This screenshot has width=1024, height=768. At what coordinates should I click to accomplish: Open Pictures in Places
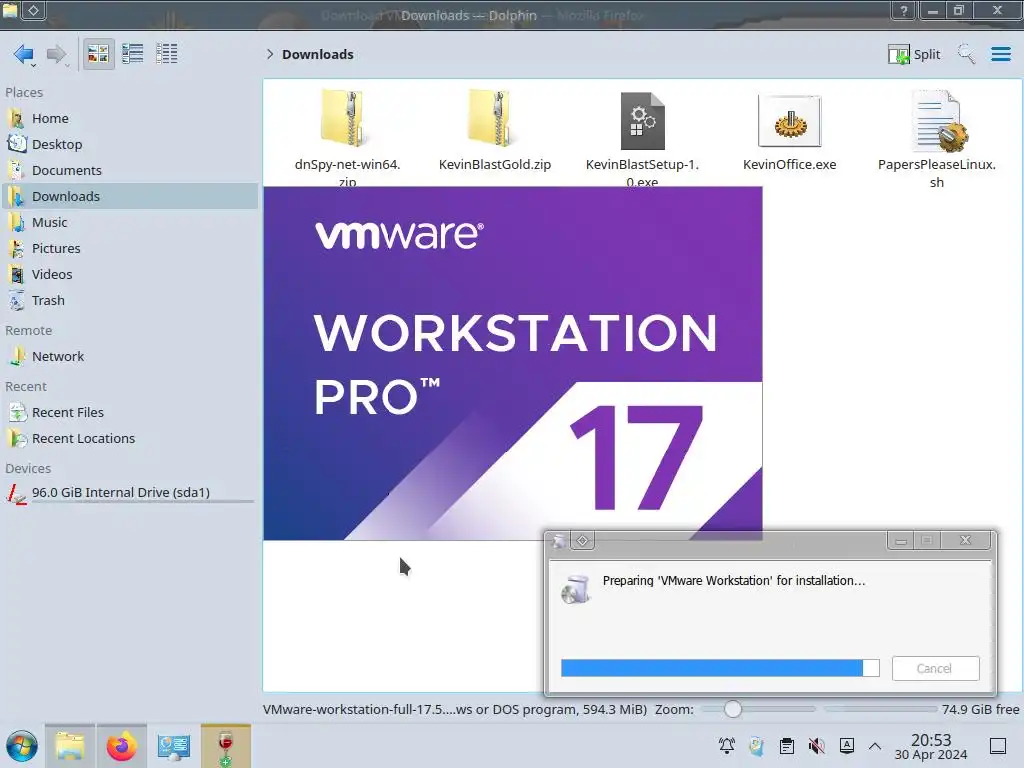pos(131,248)
